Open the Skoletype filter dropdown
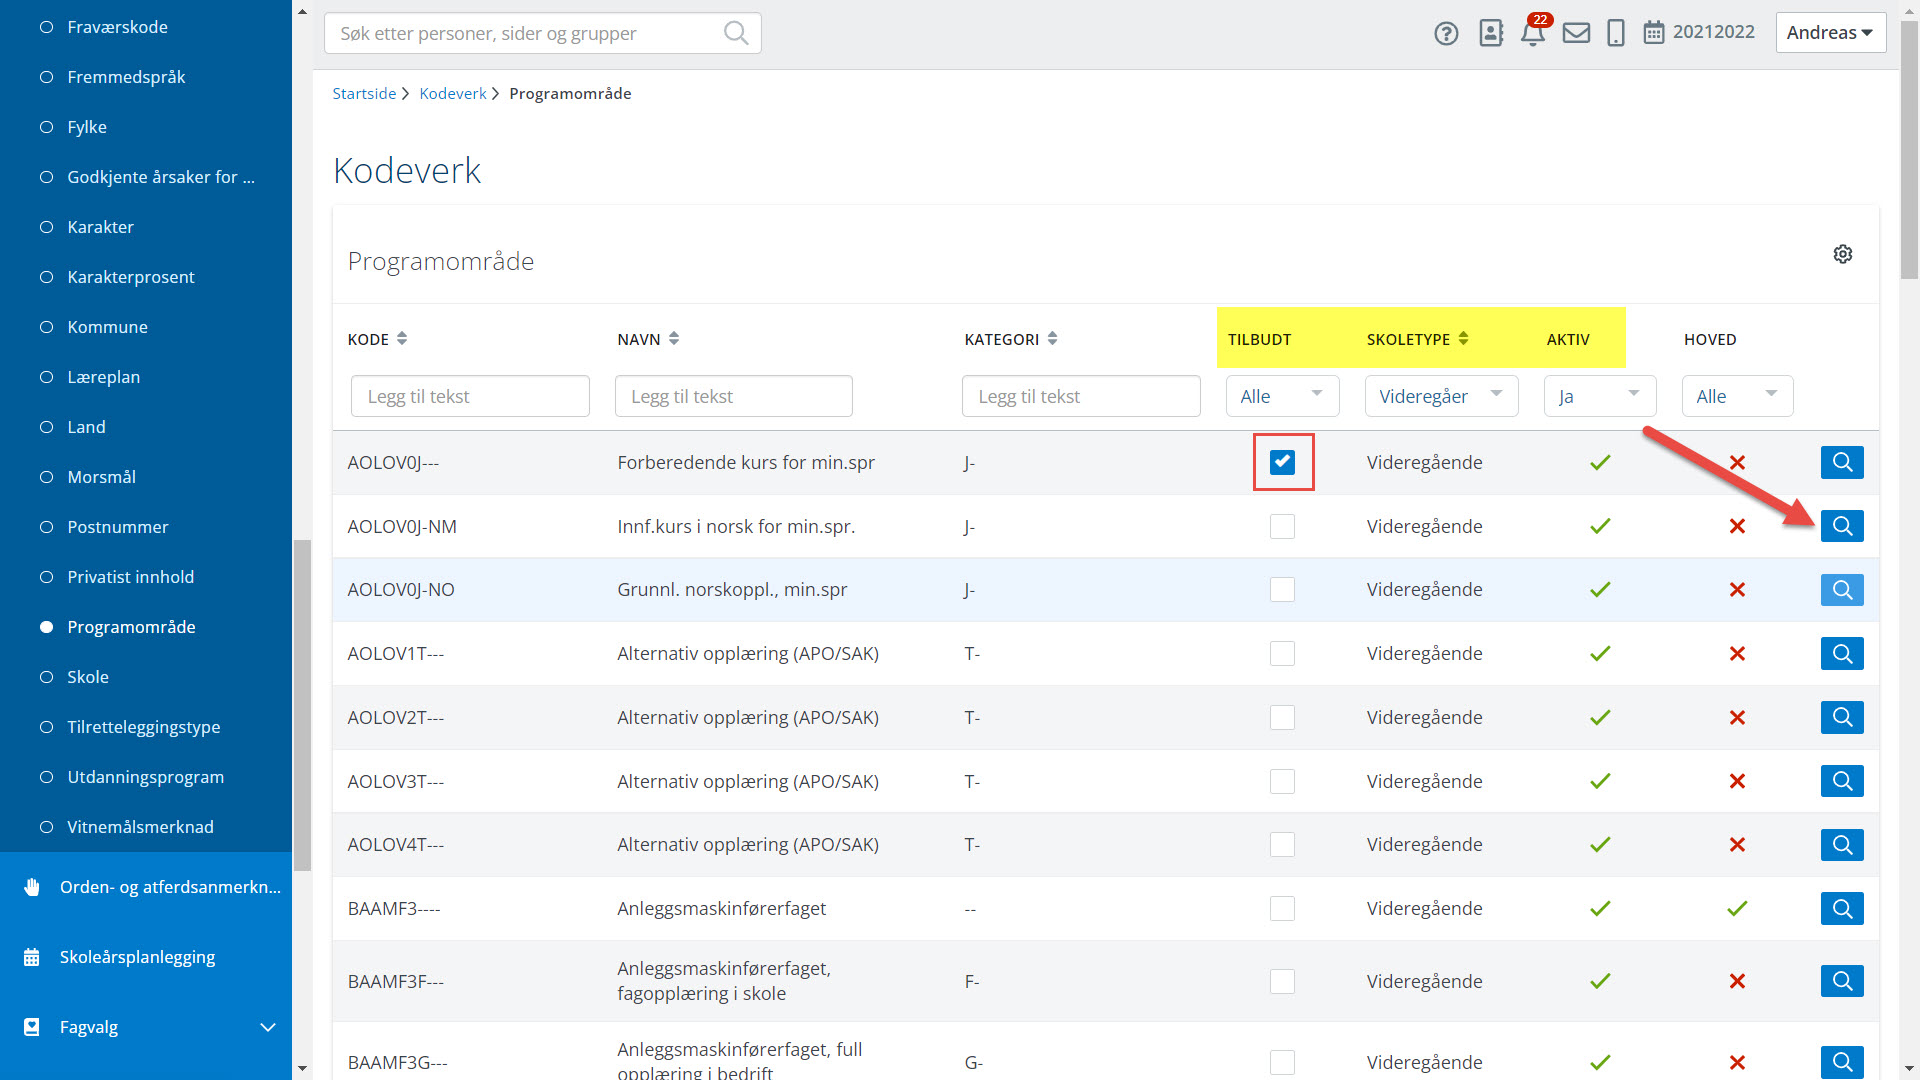The image size is (1920, 1080). (x=1441, y=396)
